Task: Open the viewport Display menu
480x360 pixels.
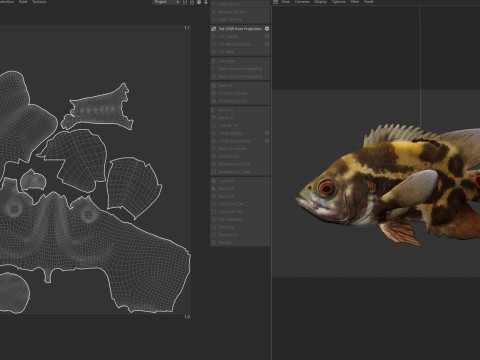Action: click(321, 2)
